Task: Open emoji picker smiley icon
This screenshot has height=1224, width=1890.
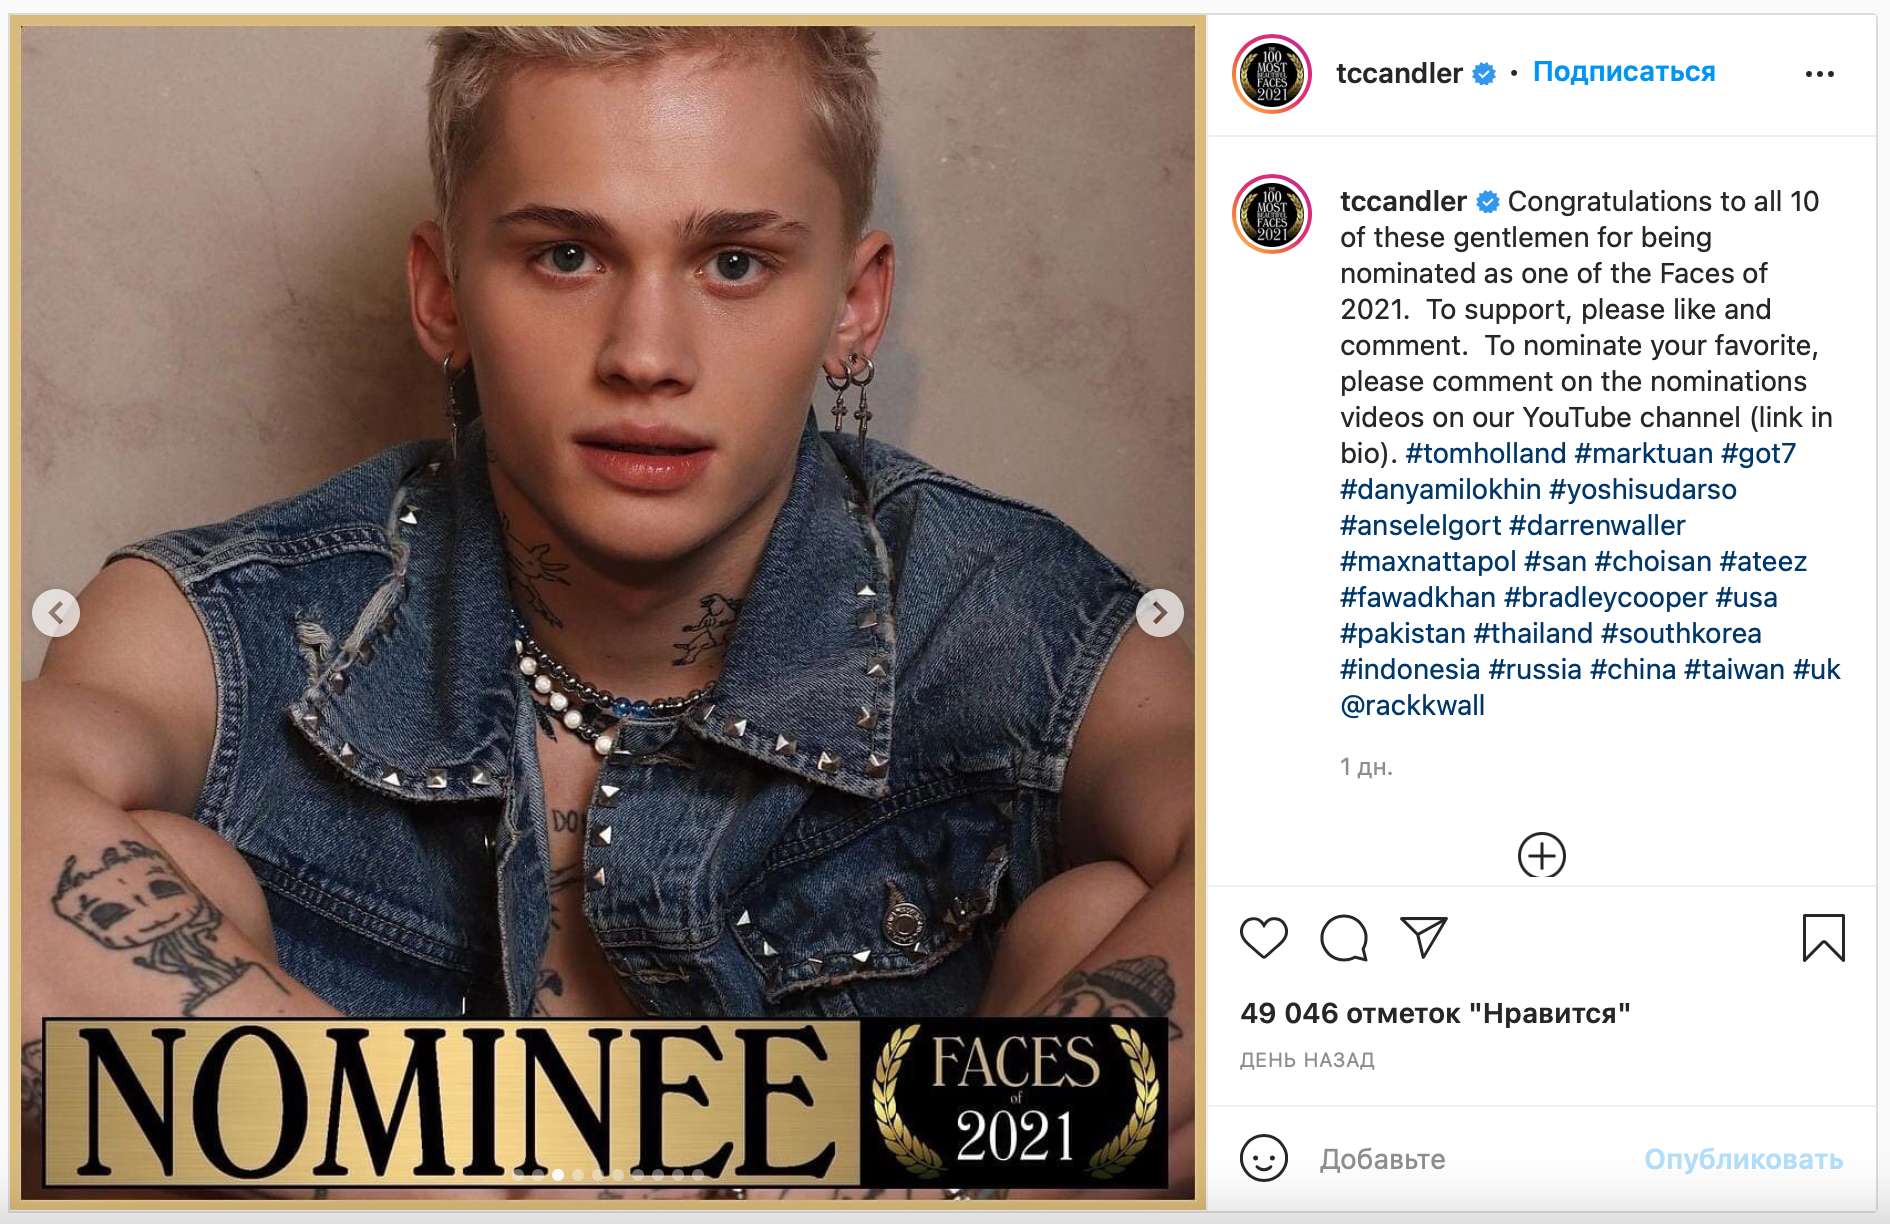Action: pos(1263,1159)
